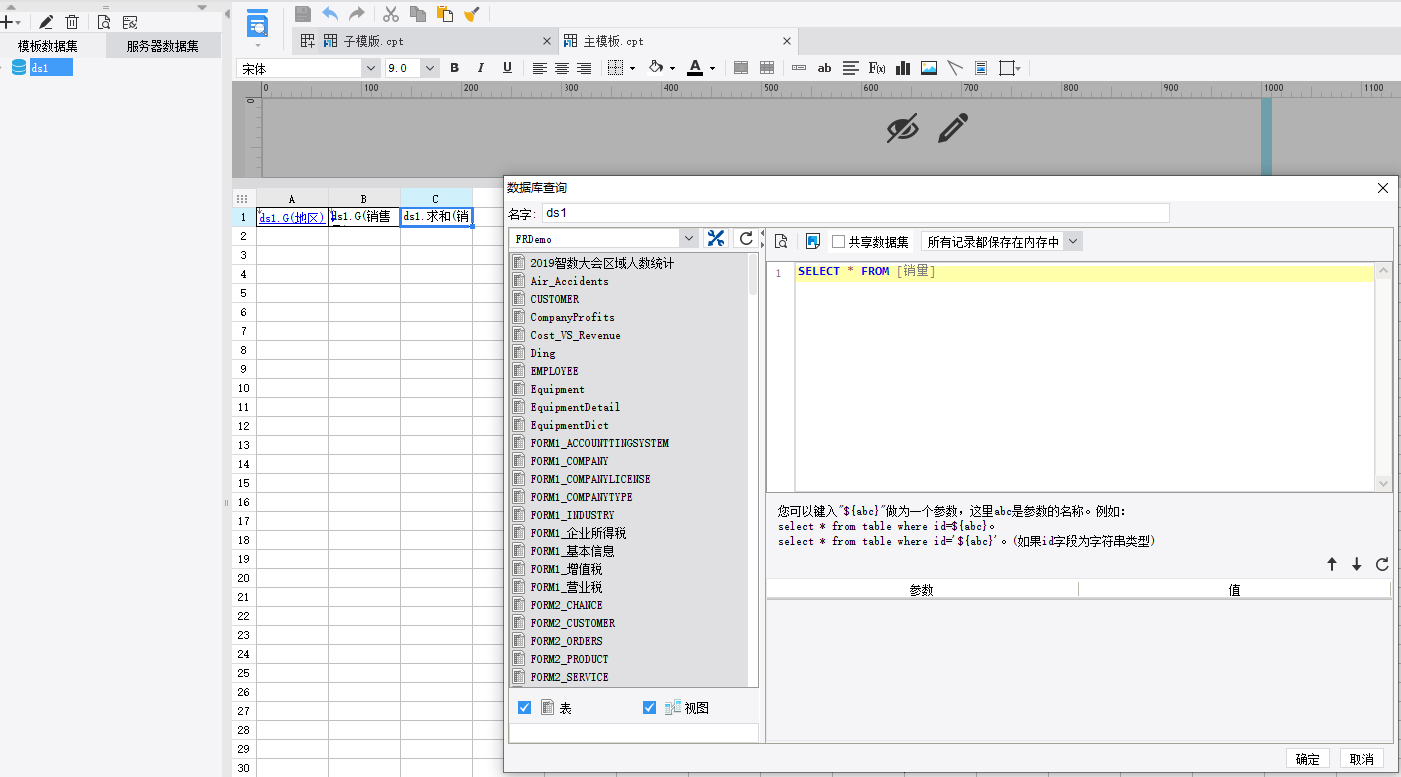Click the format painter brush icon
This screenshot has width=1401, height=777.
pos(472,14)
